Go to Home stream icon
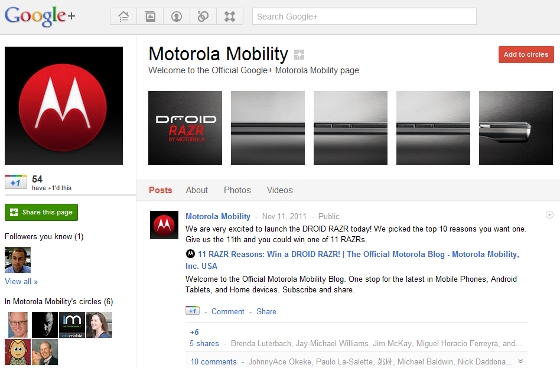 coord(124,16)
